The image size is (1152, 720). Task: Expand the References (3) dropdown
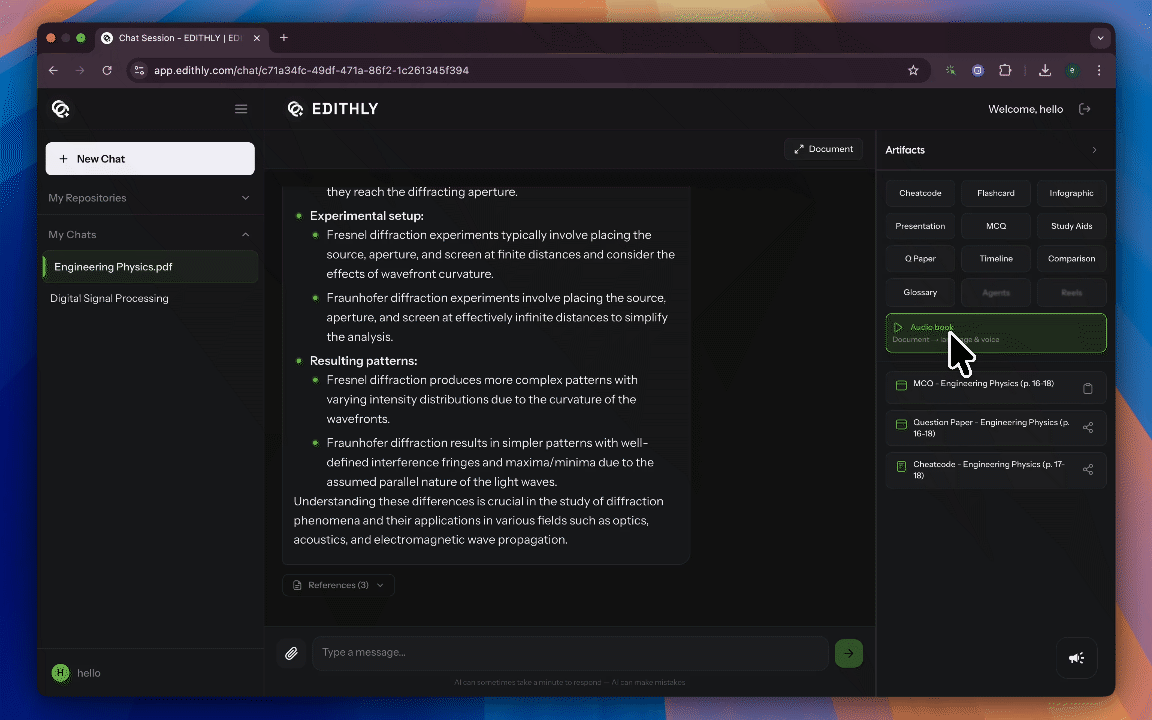(338, 585)
